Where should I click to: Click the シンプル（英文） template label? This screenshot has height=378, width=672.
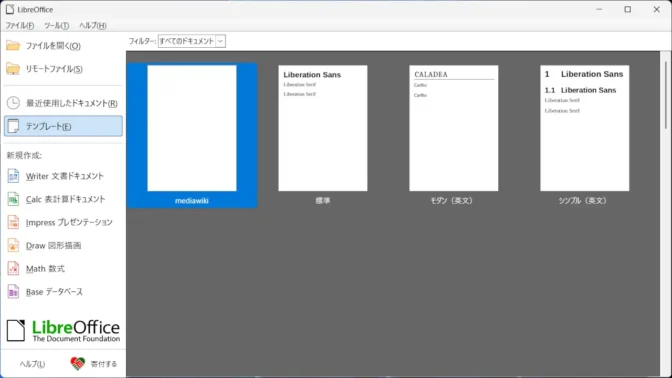pyautogui.click(x=582, y=201)
